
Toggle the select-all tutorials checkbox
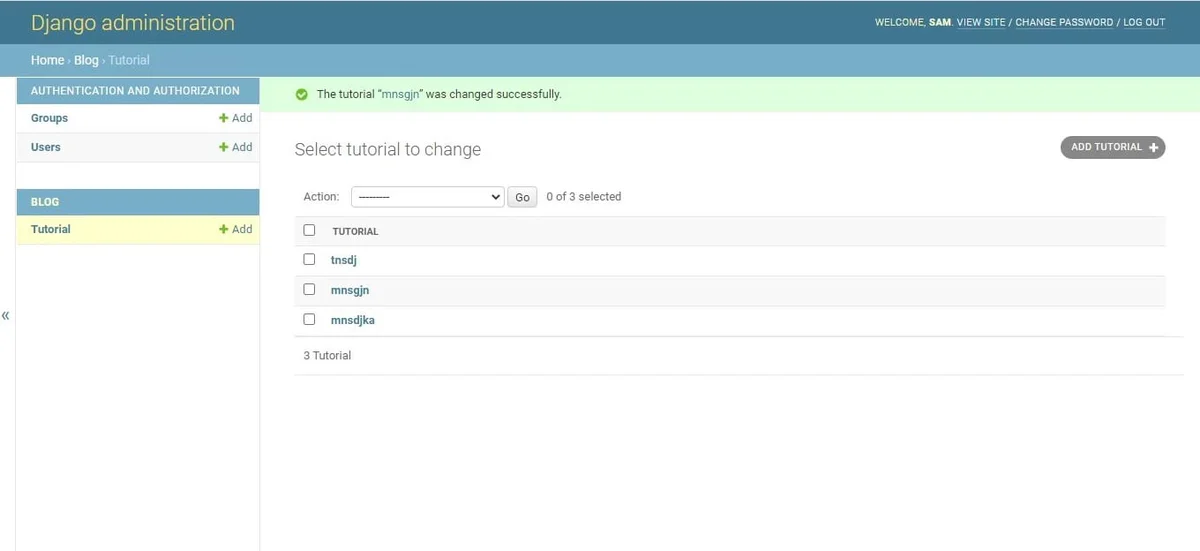tap(309, 230)
